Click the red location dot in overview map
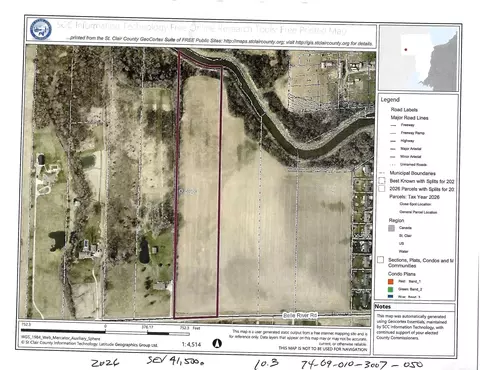Viewport: 480px width, 370px height. [x=406, y=50]
